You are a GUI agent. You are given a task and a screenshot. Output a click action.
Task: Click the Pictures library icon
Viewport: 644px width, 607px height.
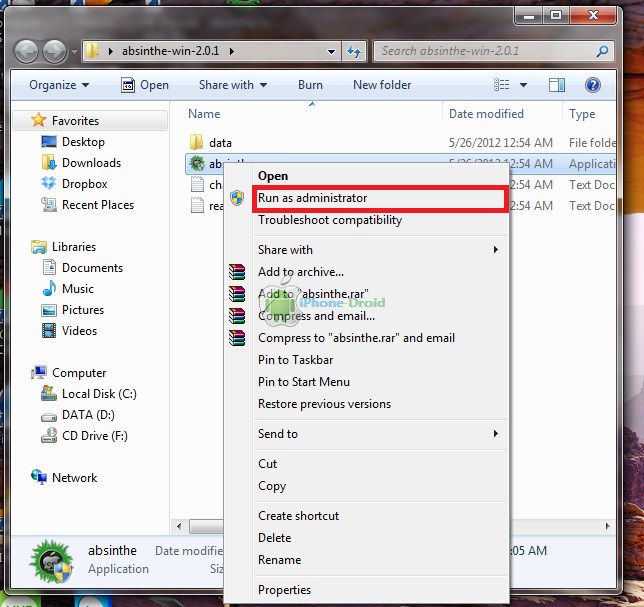pos(49,310)
